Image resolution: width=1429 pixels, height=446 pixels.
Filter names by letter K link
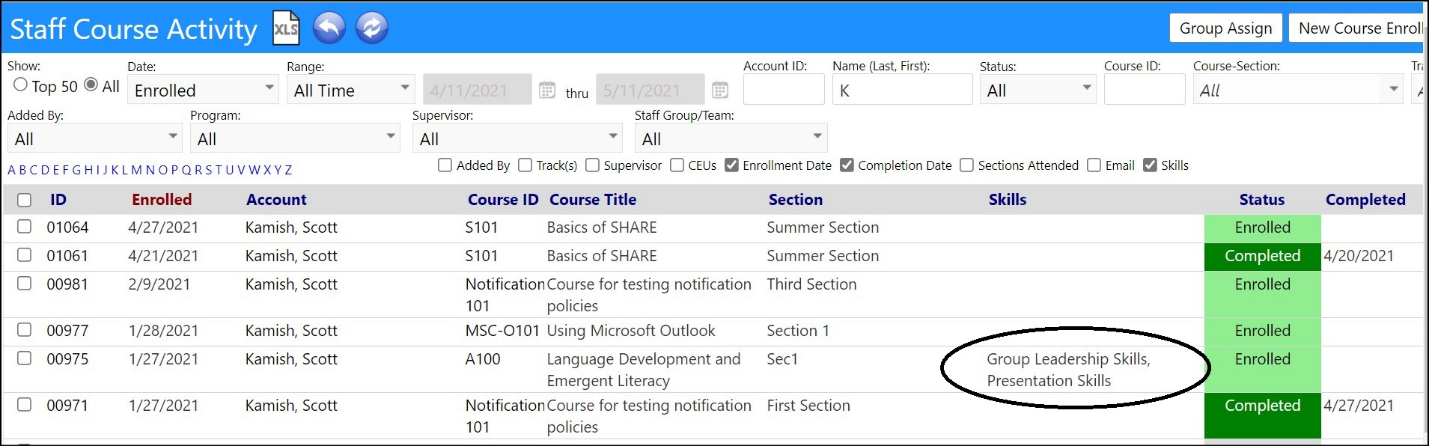tap(115, 170)
